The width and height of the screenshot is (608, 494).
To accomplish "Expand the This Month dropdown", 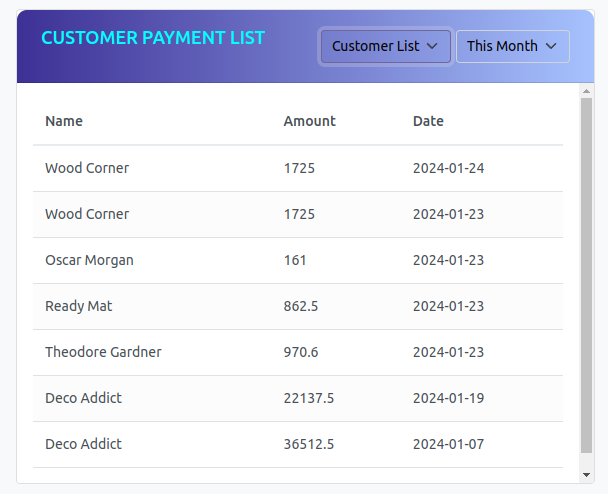I will pos(512,46).
